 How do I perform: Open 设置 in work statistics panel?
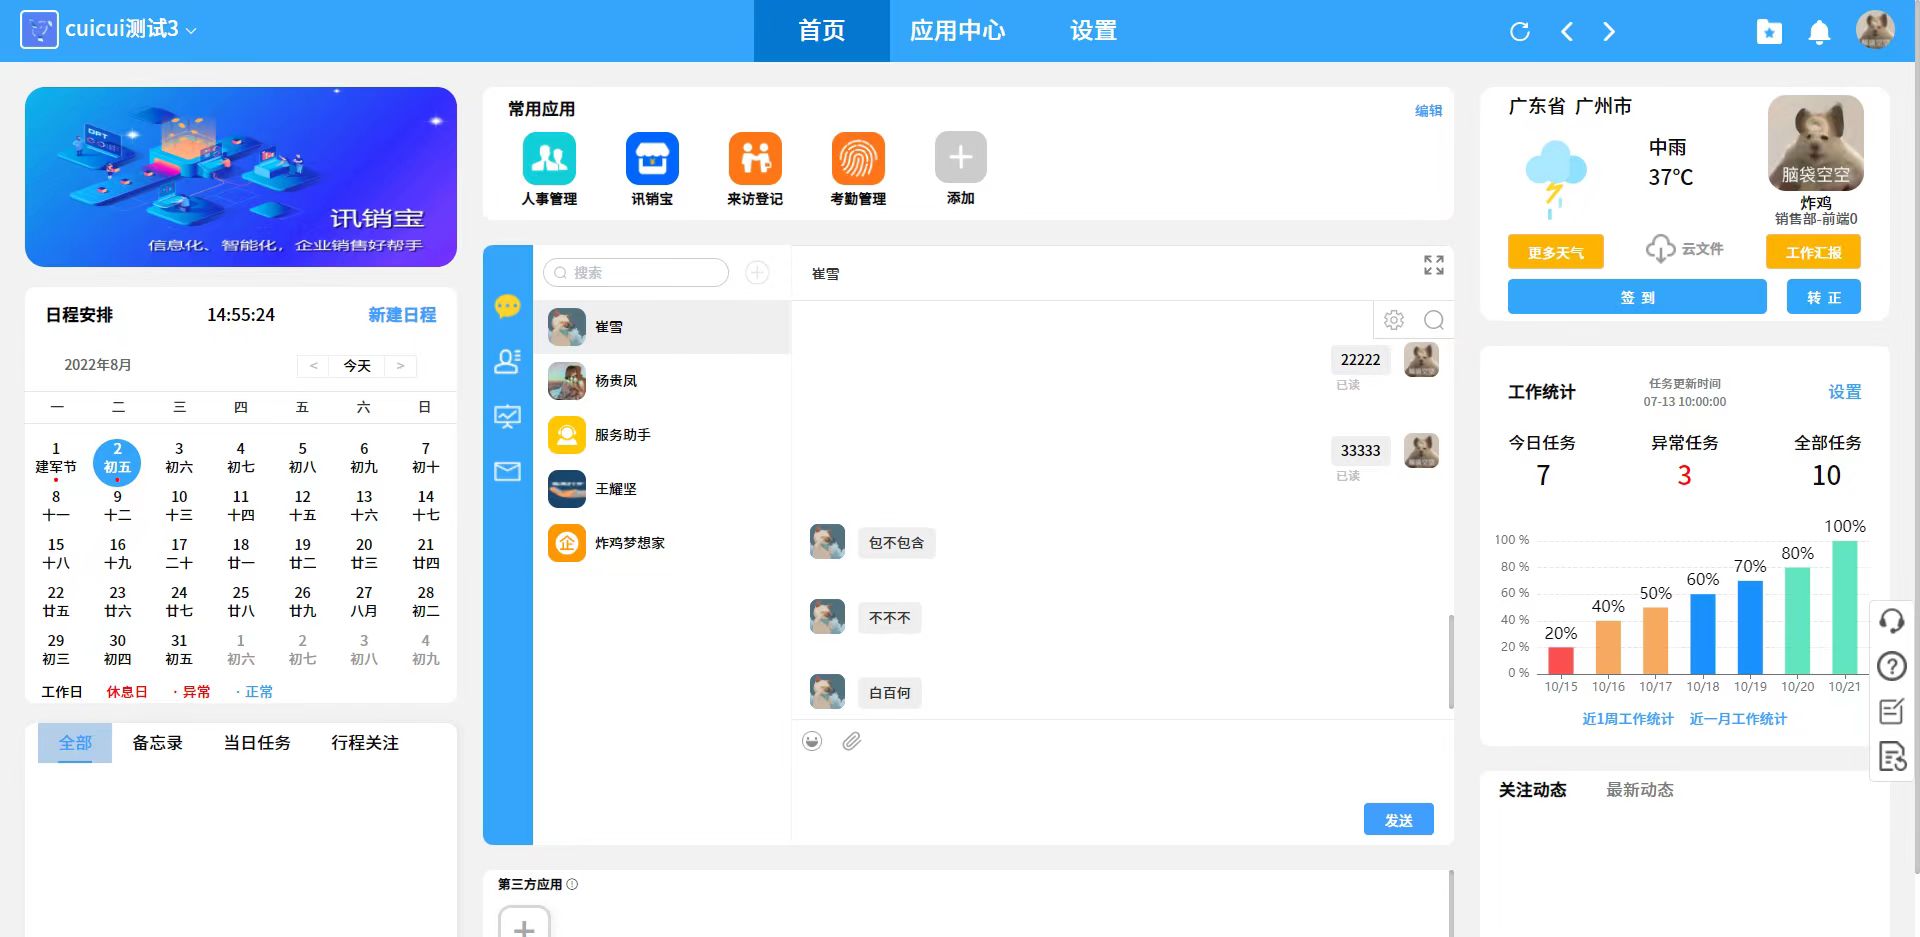point(1844,392)
